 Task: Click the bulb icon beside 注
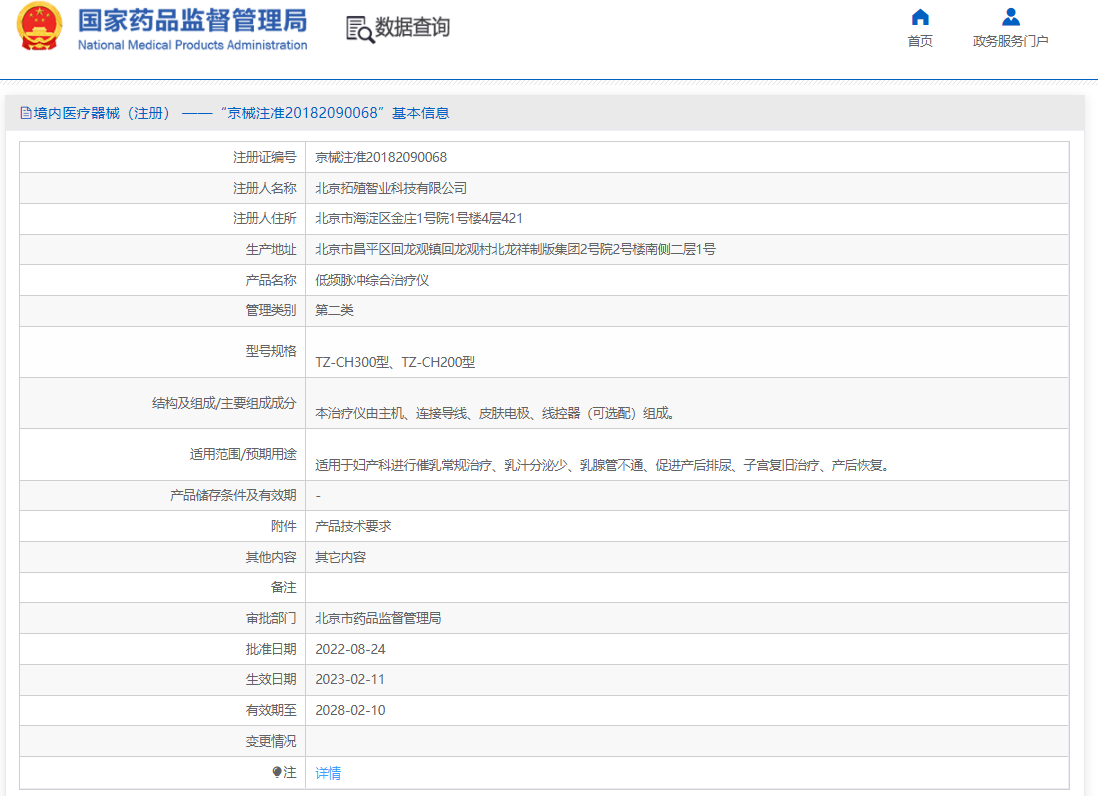277,772
